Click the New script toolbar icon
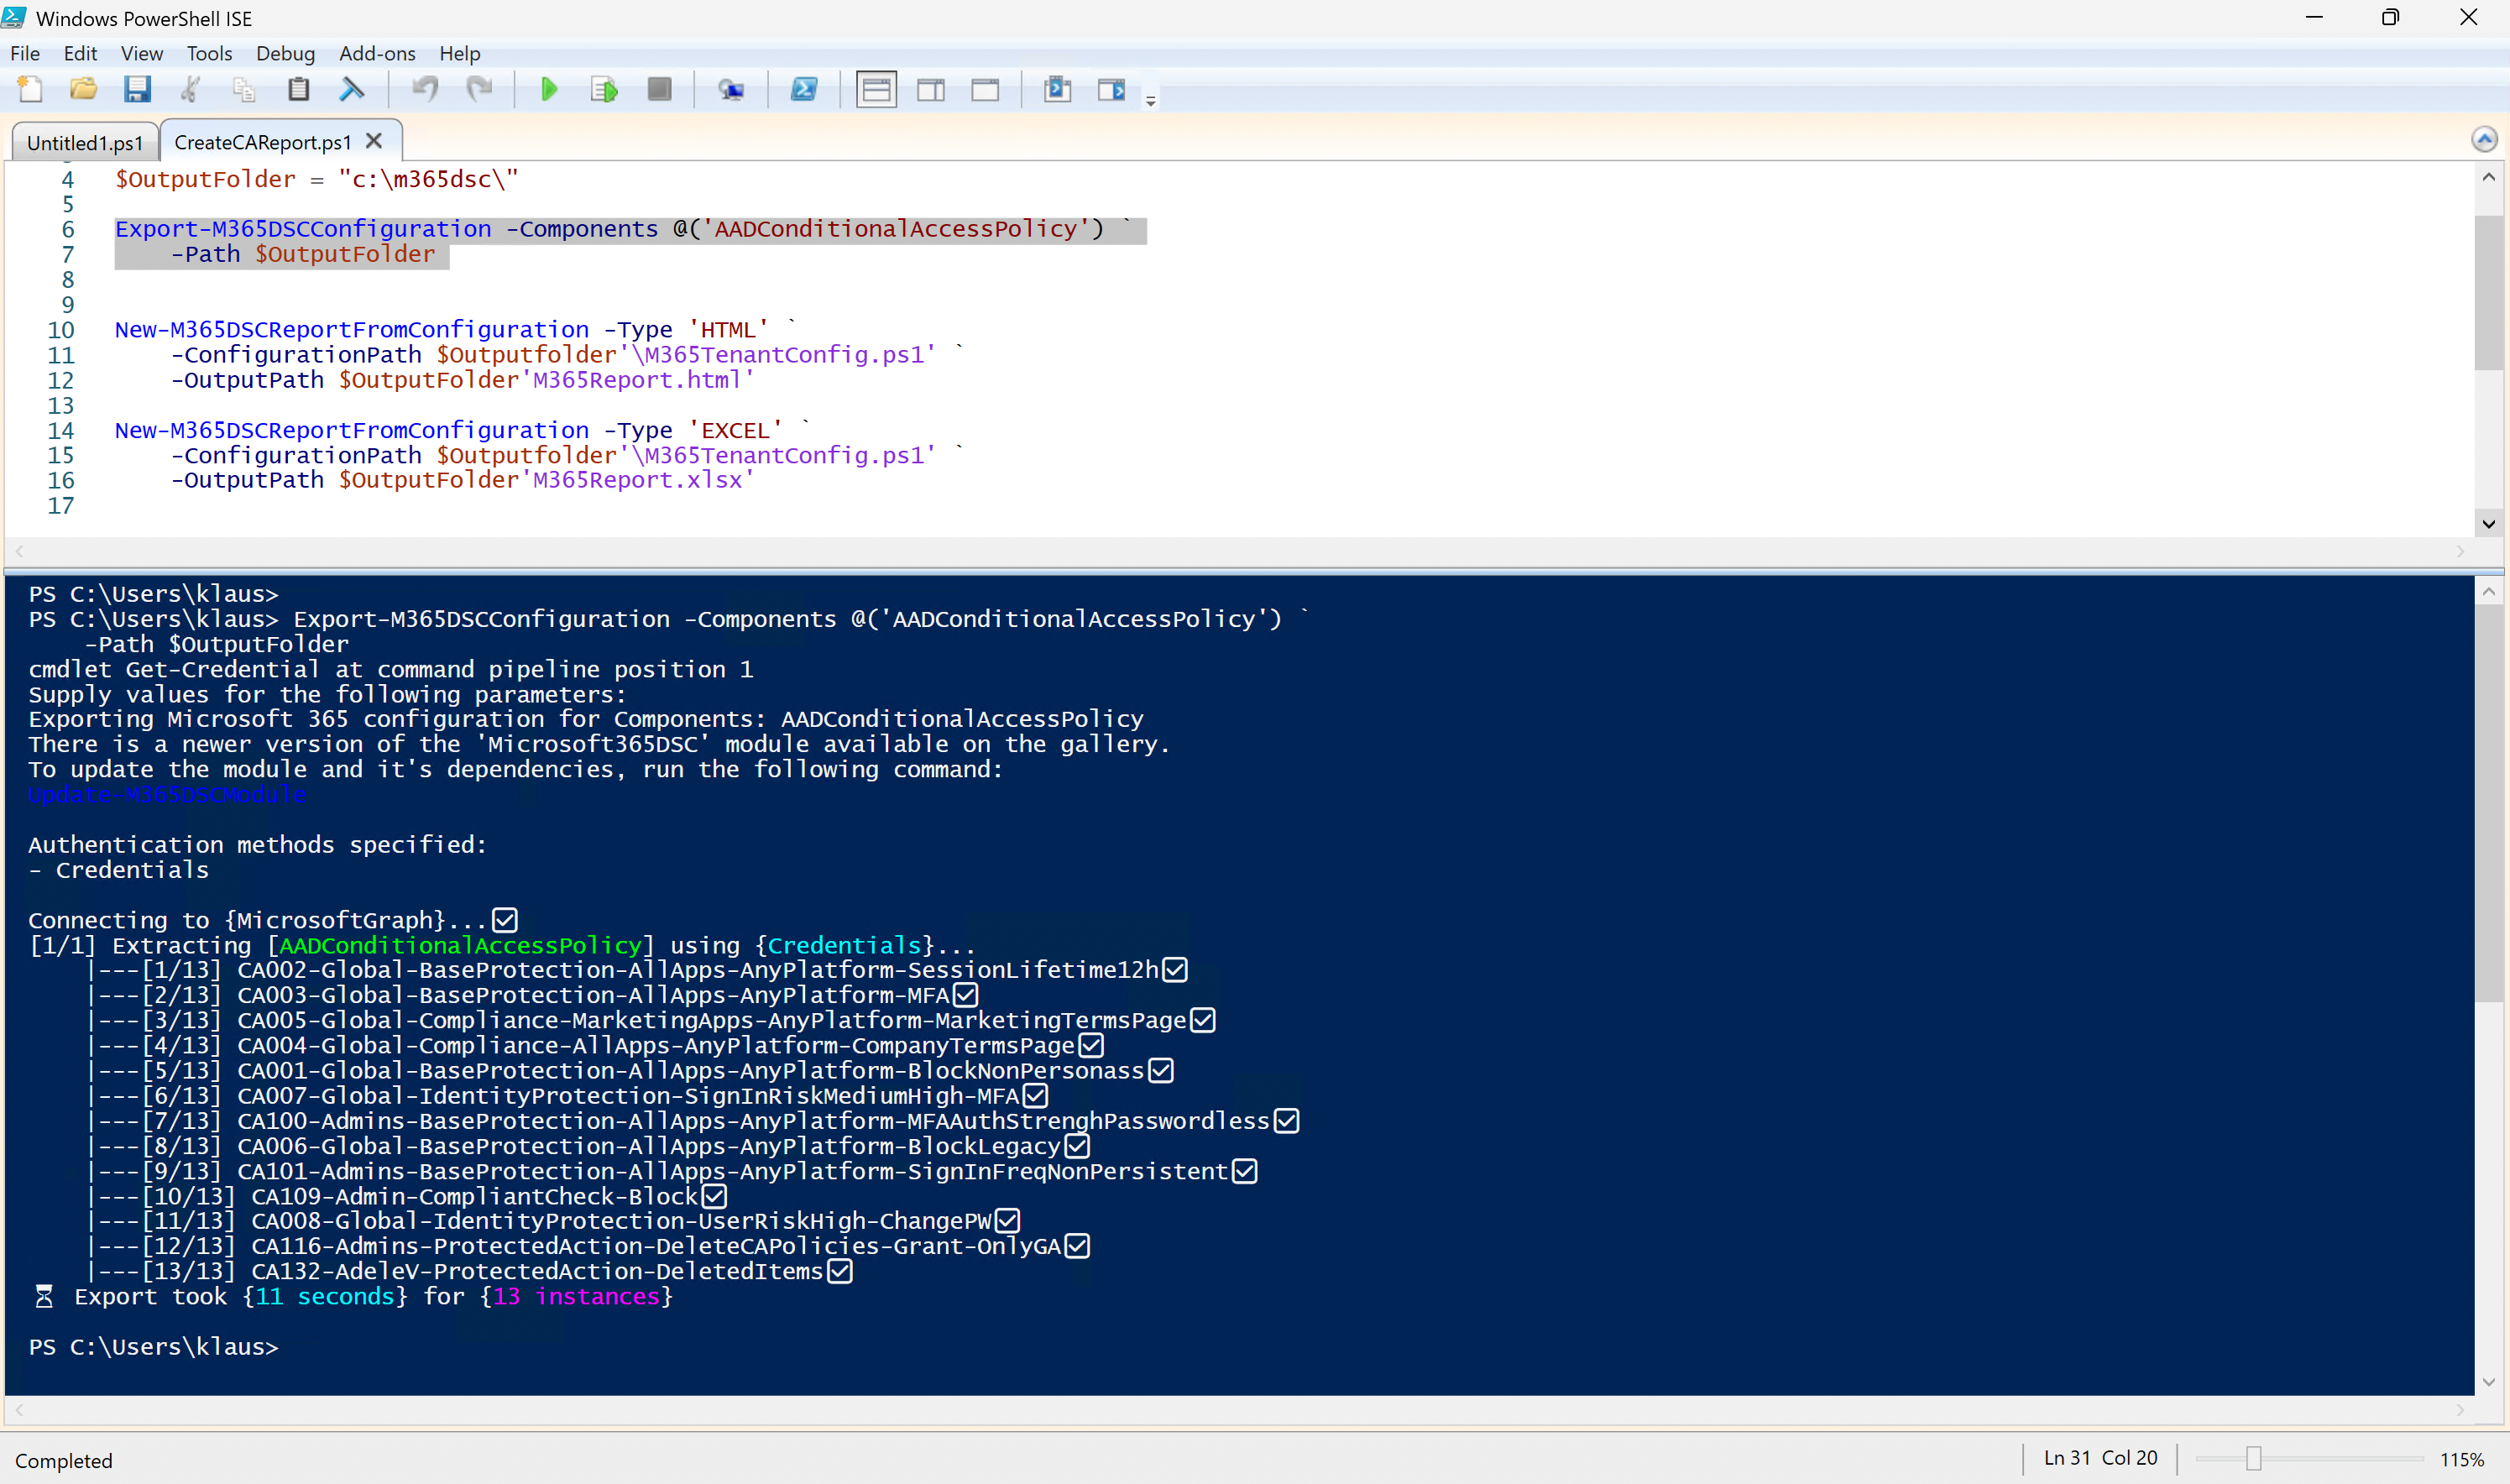This screenshot has height=1484, width=2510. click(x=30, y=90)
